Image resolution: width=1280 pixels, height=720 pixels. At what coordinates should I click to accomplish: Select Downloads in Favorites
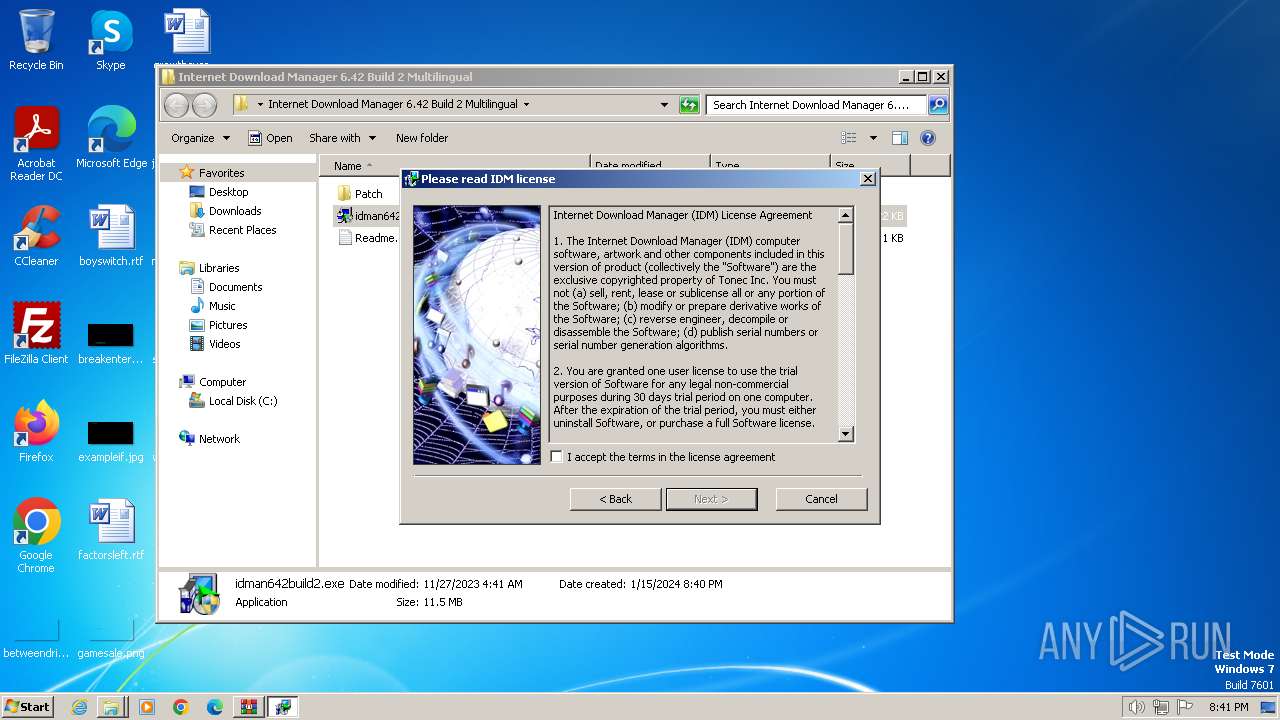point(235,211)
